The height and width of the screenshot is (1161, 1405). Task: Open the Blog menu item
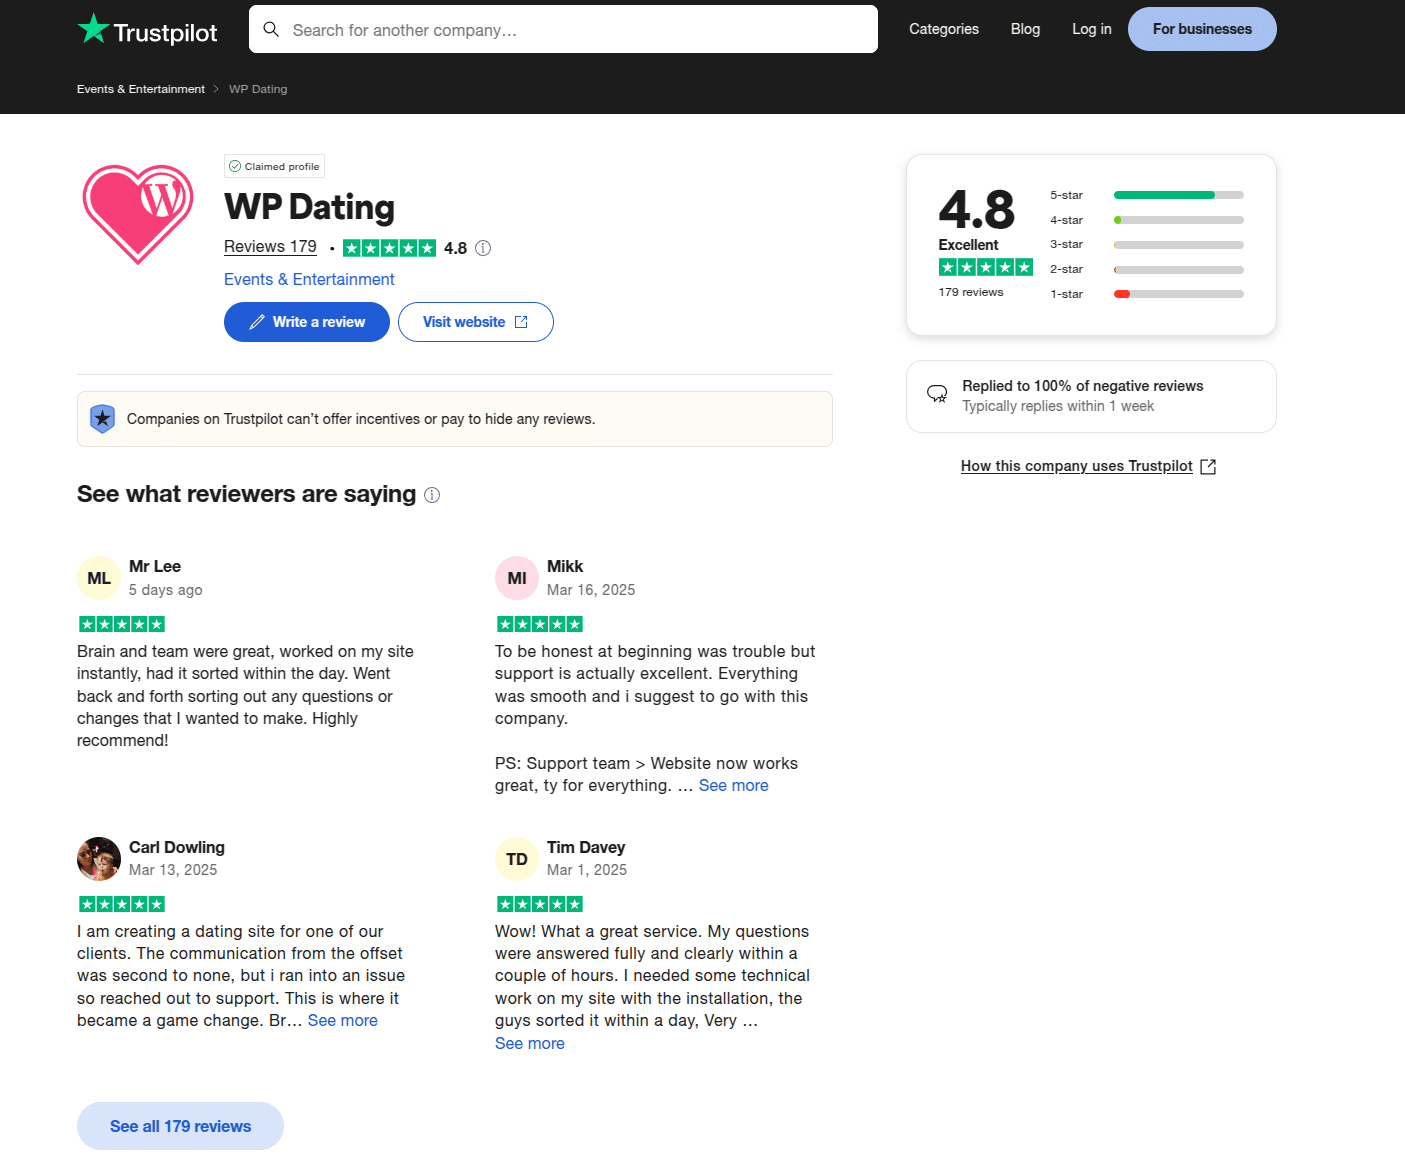pyautogui.click(x=1025, y=29)
